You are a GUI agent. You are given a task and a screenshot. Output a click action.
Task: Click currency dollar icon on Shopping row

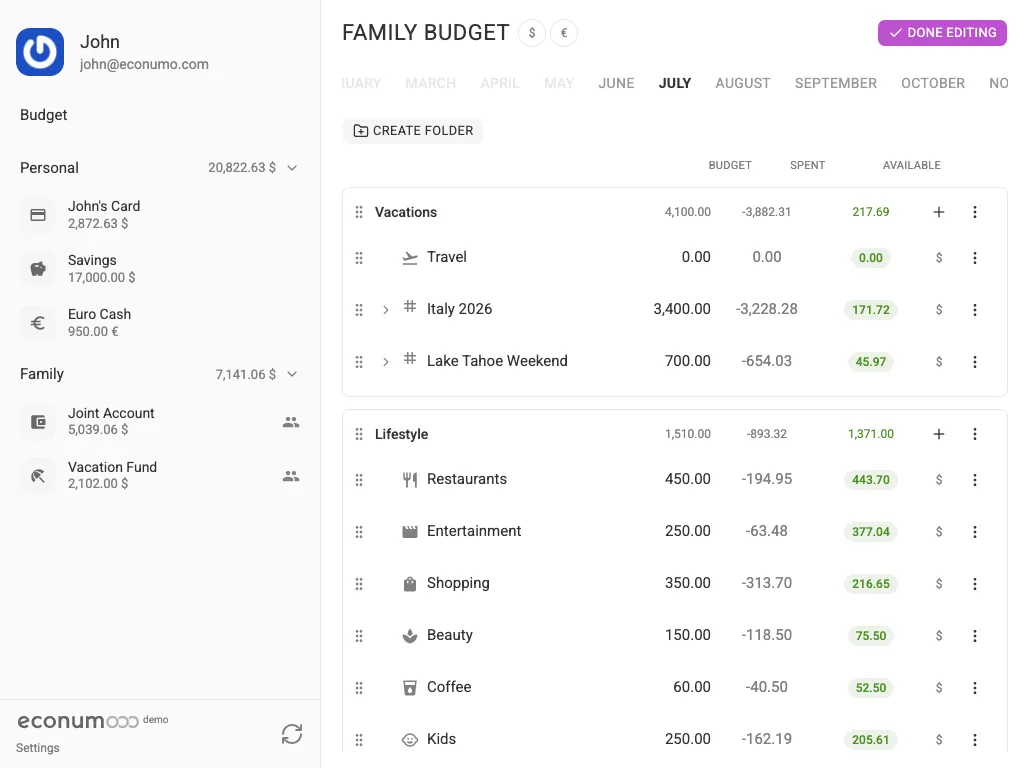938,583
